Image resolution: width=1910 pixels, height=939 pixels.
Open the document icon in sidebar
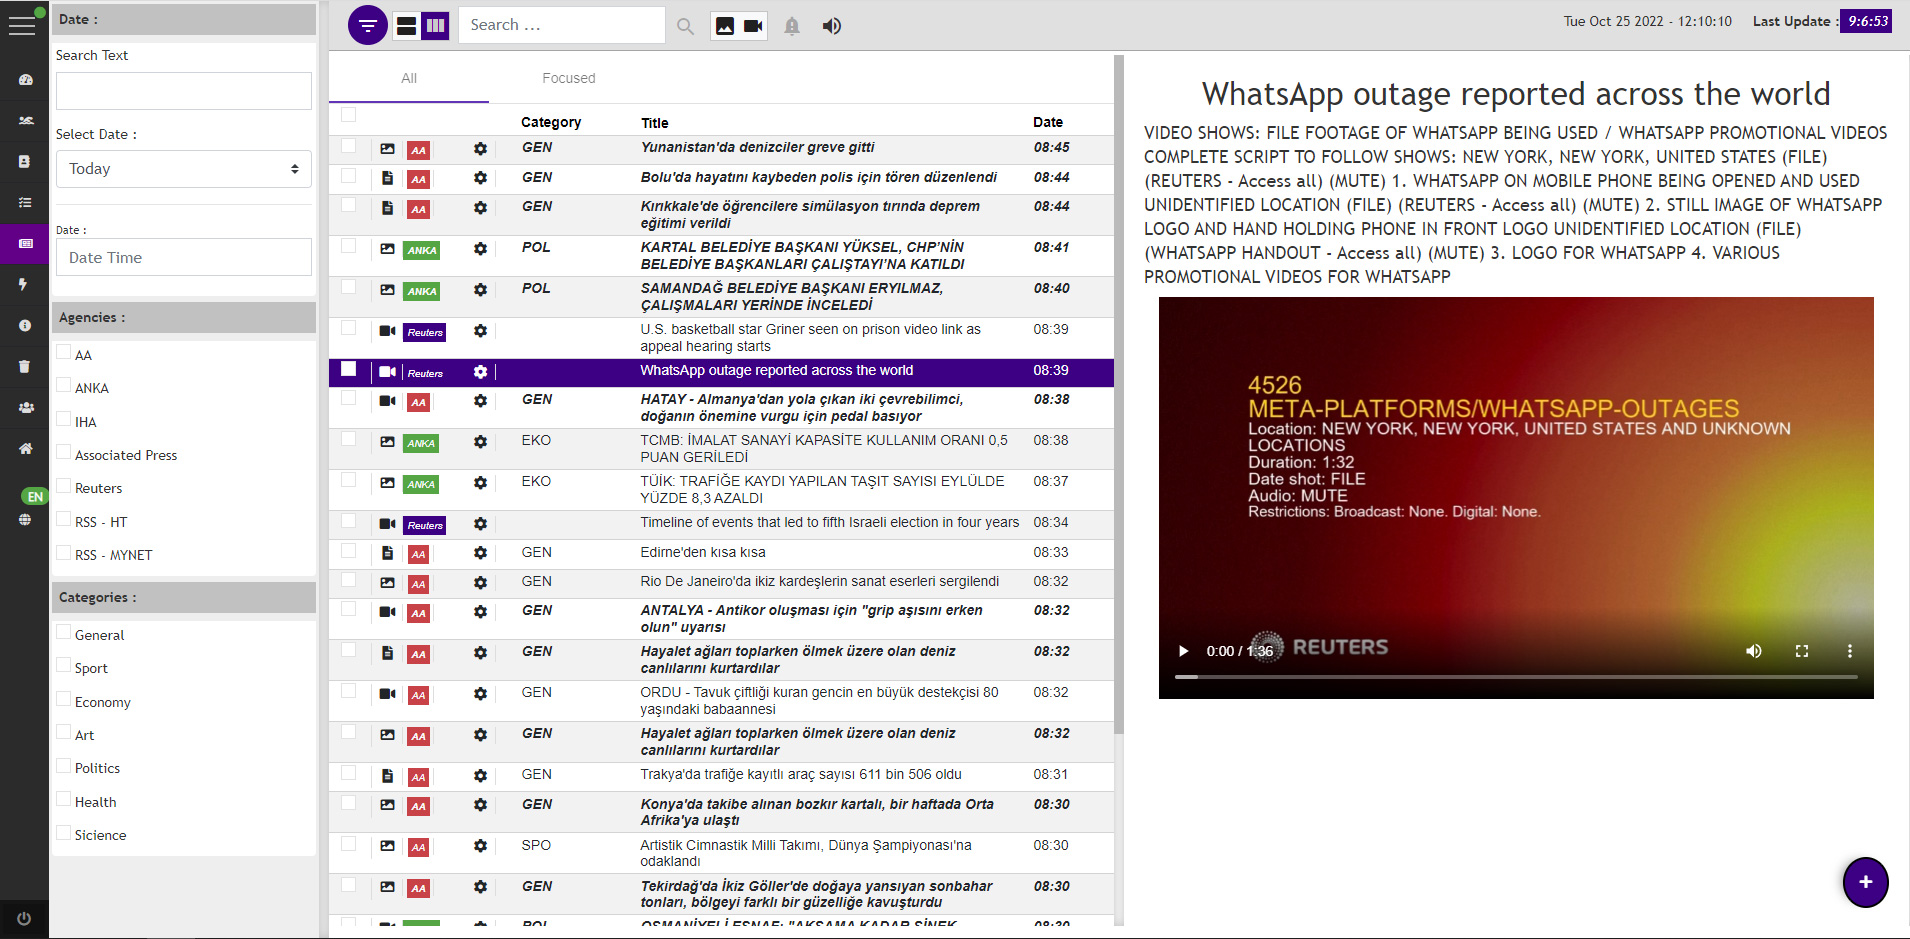tap(25, 162)
